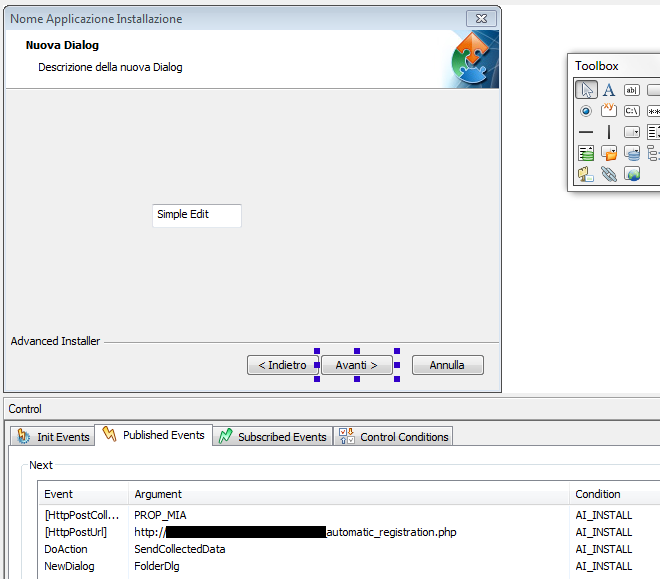Choose the hyperlink chain control tool
This screenshot has width=660, height=579.
tap(609, 174)
